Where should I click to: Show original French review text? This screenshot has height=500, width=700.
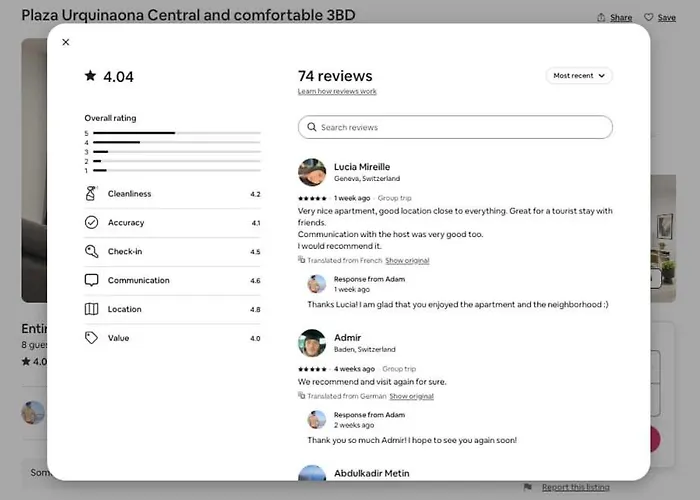coord(407,260)
